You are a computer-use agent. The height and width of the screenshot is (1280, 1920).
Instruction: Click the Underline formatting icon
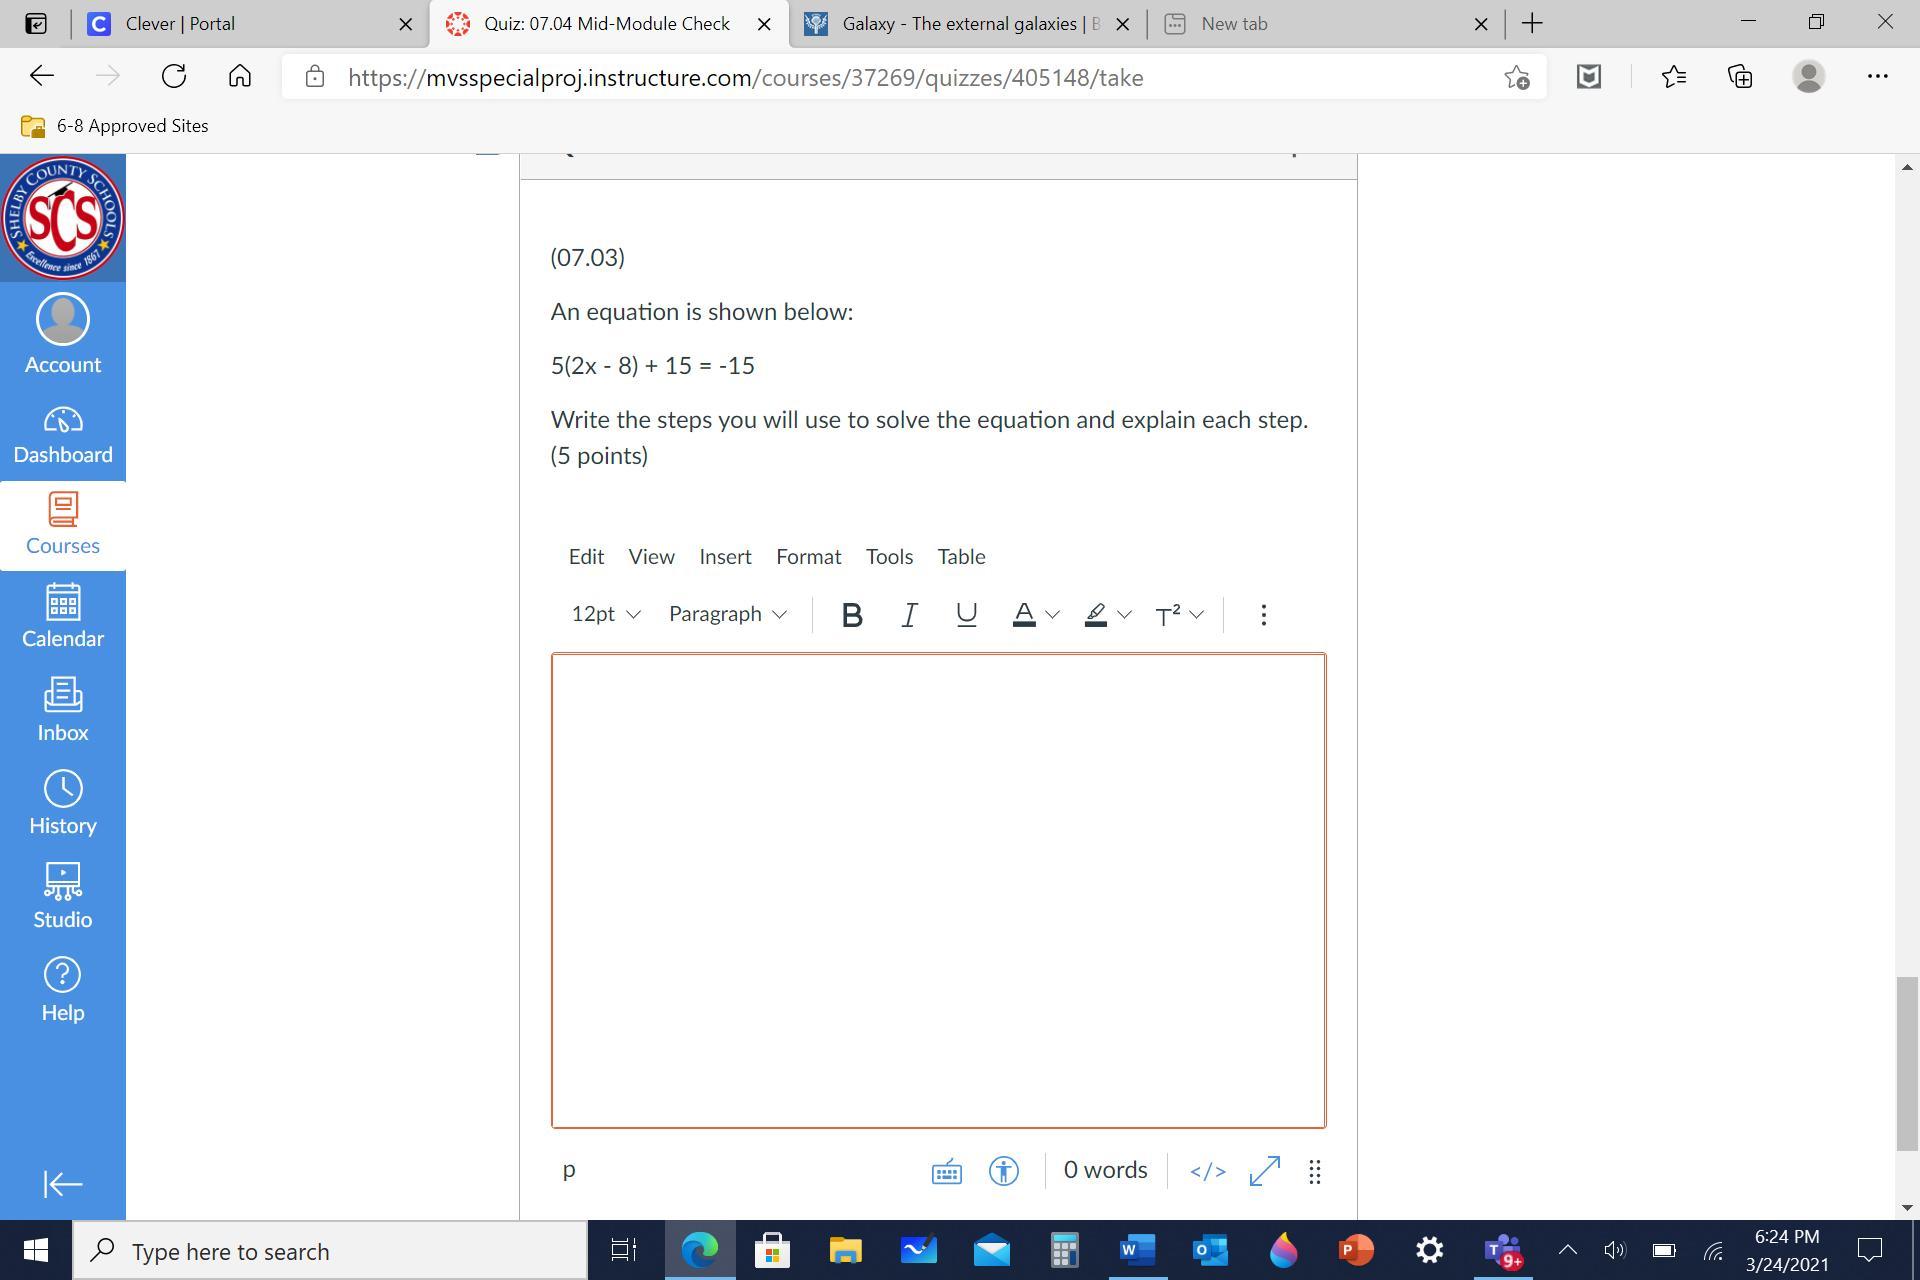coord(966,615)
